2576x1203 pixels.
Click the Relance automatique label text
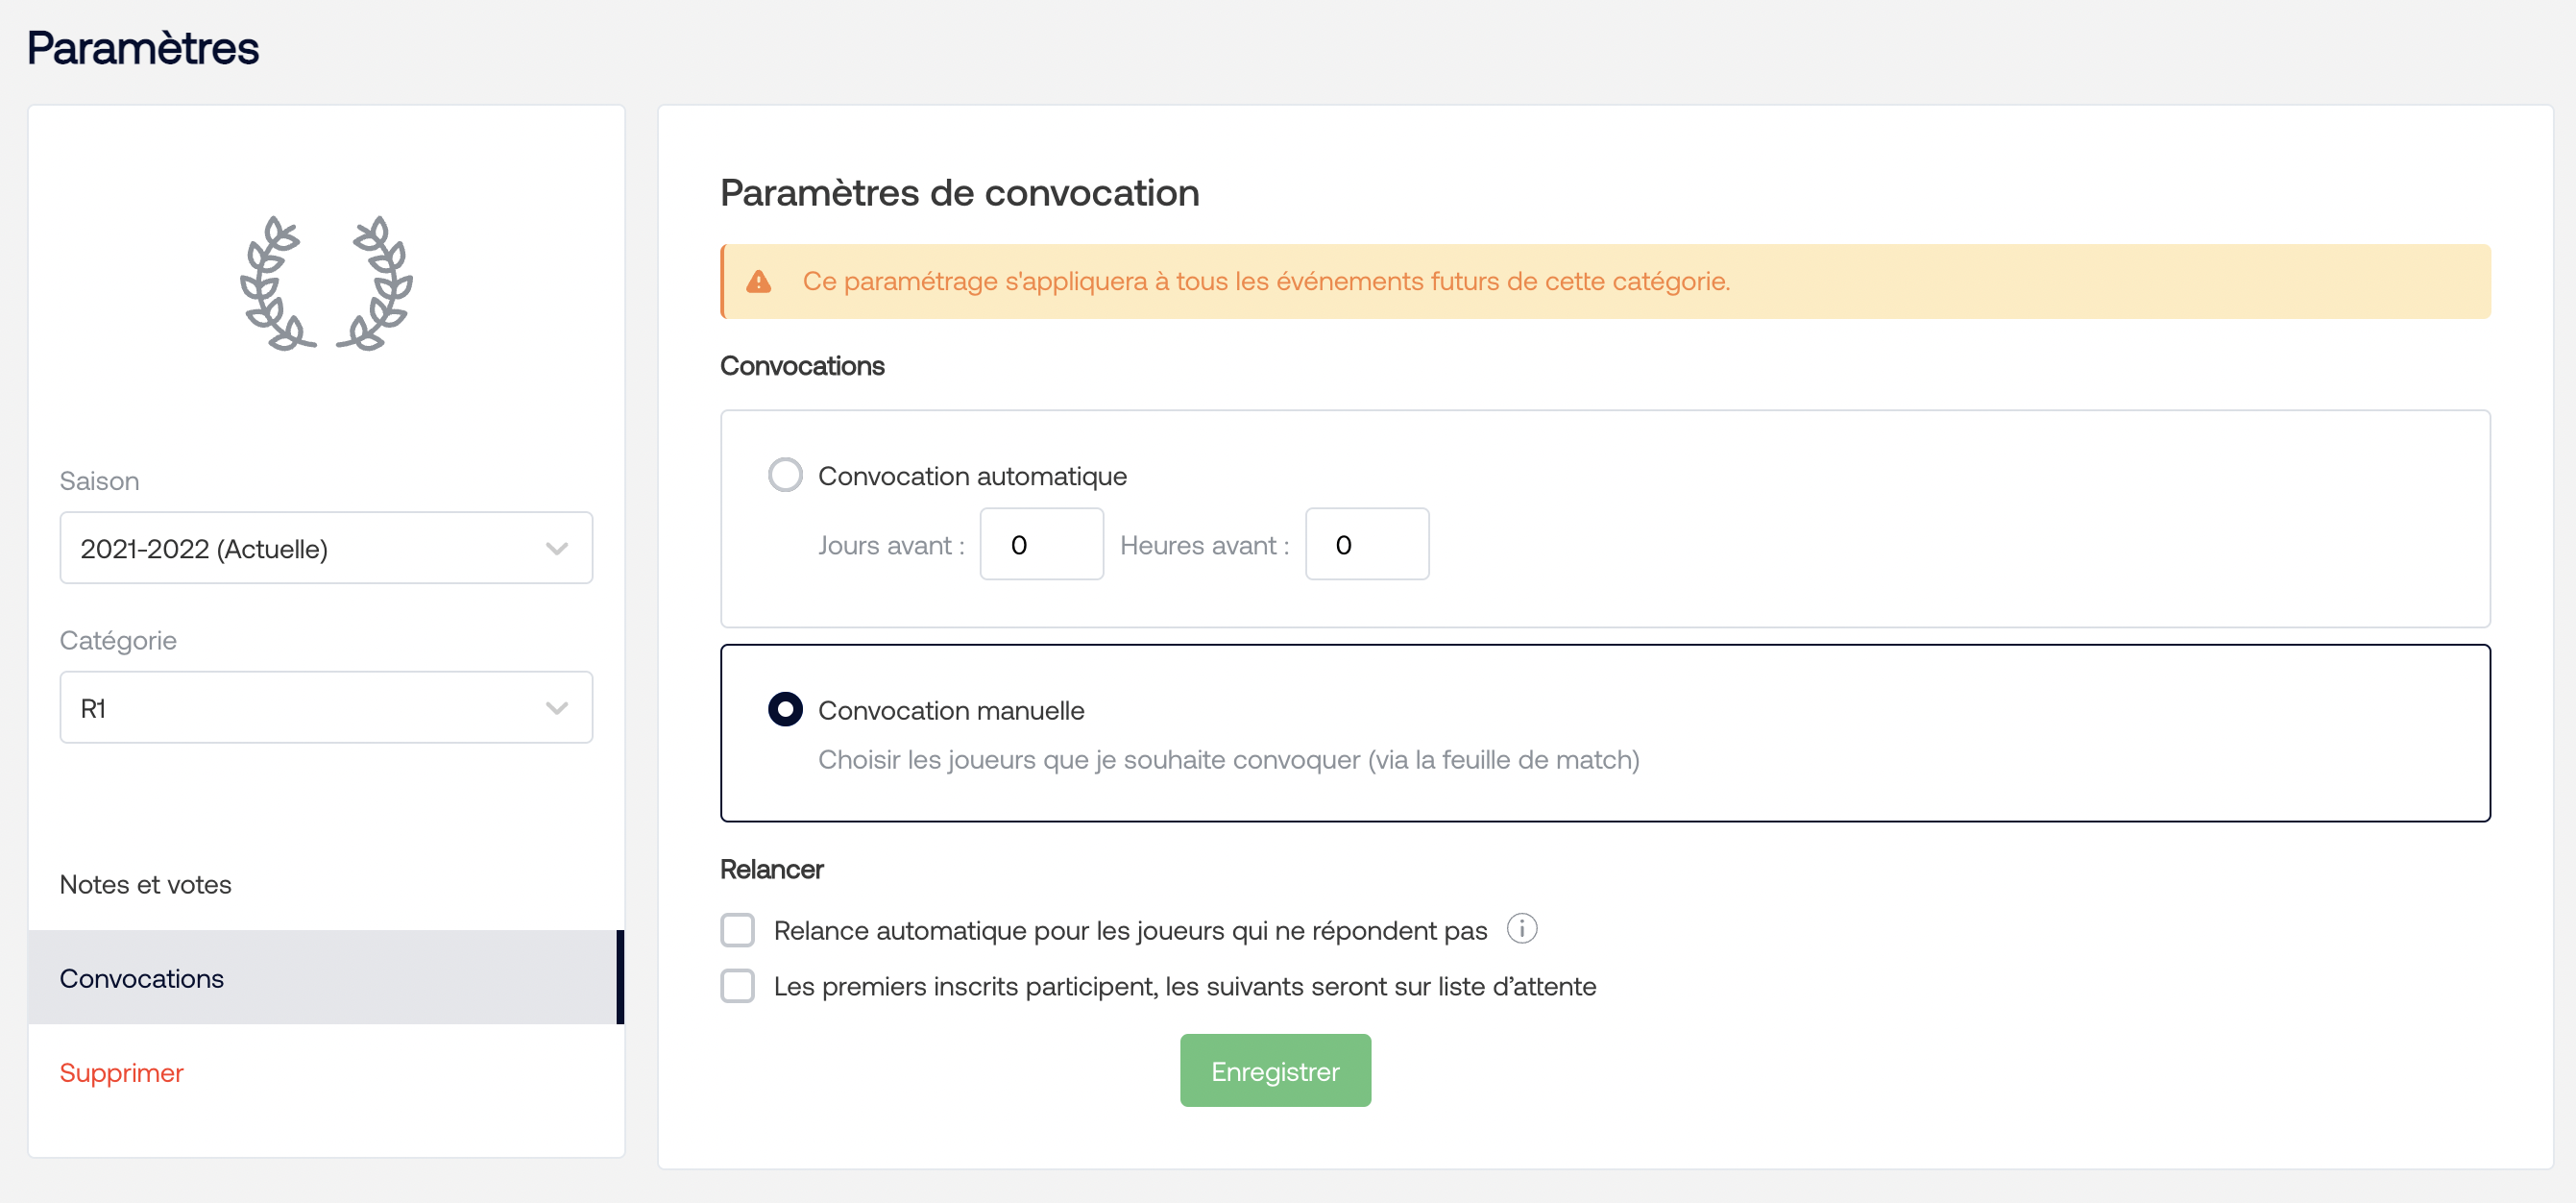[1130, 931]
